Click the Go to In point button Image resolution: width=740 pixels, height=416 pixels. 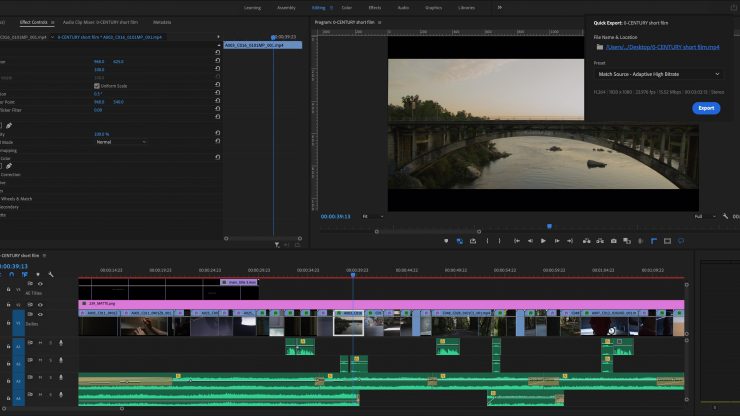515,241
